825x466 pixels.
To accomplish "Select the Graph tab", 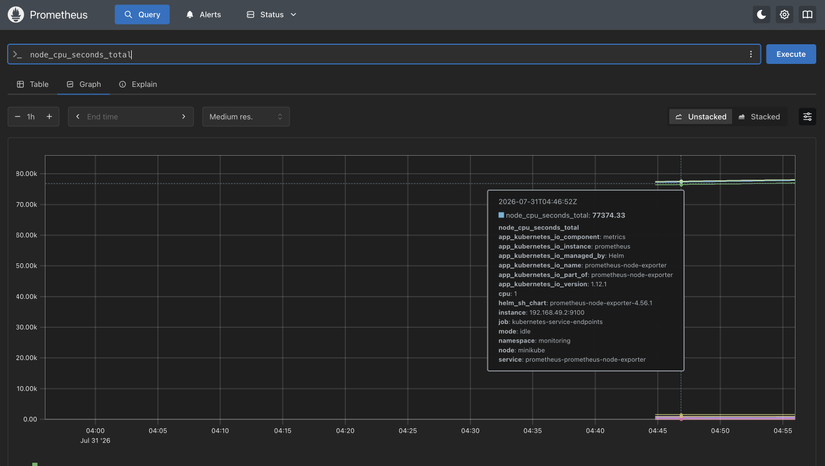I will coord(84,84).
